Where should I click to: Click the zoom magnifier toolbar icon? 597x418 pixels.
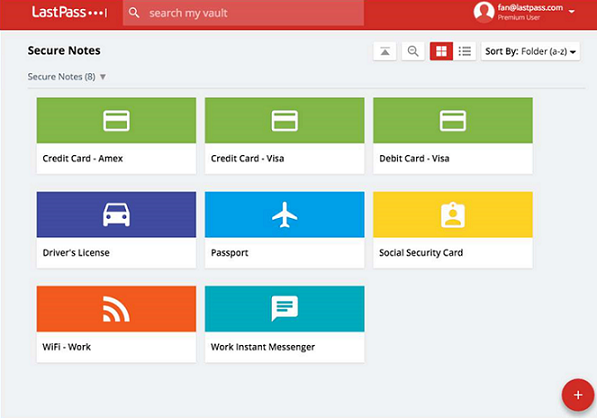tap(413, 51)
